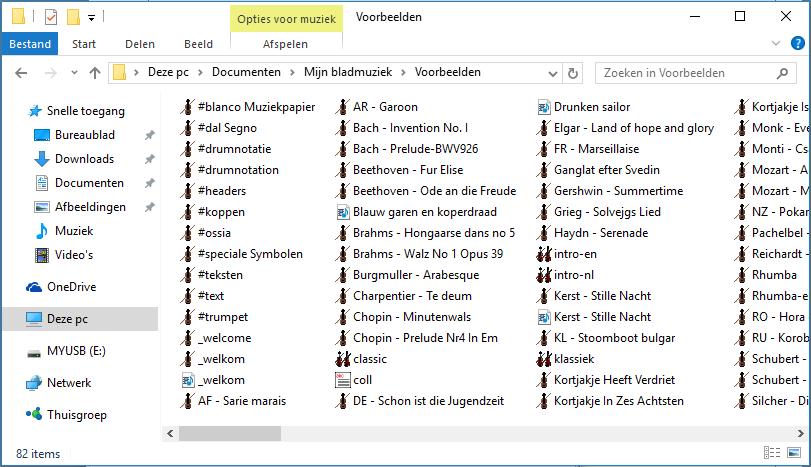Select the Opties voor muziek contextual tab
The width and height of the screenshot is (811, 467).
(286, 19)
